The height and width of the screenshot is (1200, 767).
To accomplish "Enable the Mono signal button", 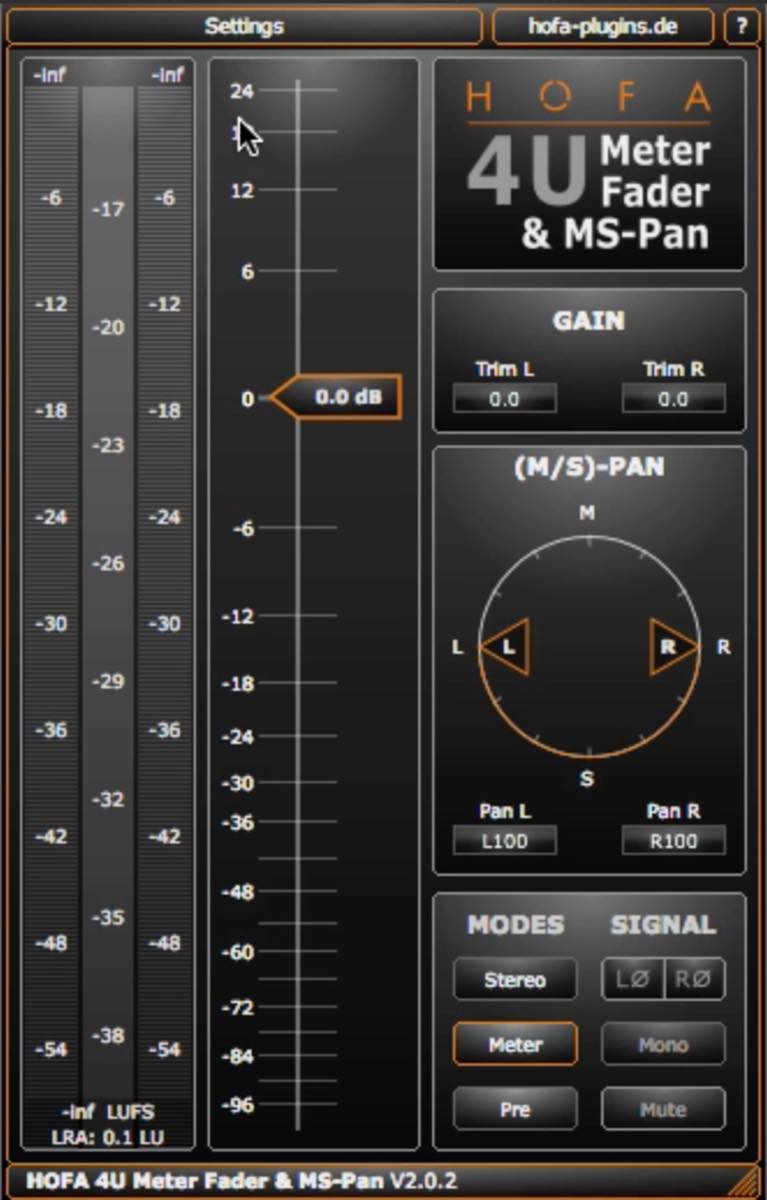I will click(x=663, y=1045).
